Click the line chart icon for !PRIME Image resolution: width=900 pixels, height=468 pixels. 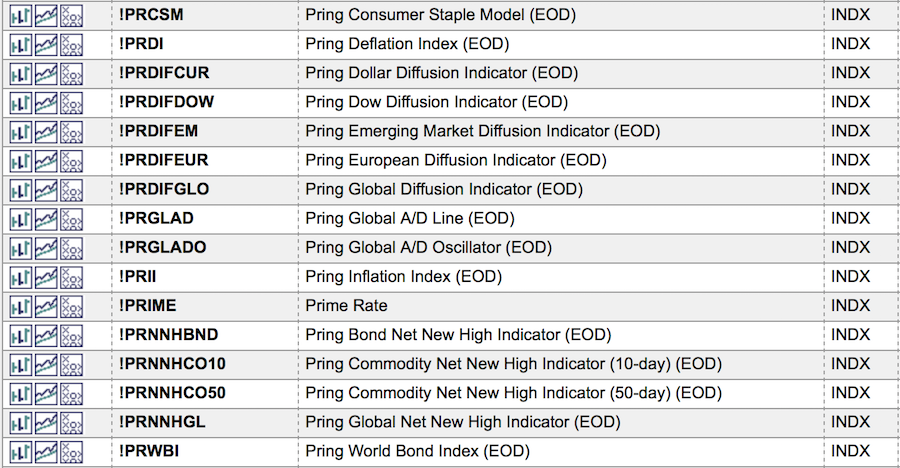(46, 306)
